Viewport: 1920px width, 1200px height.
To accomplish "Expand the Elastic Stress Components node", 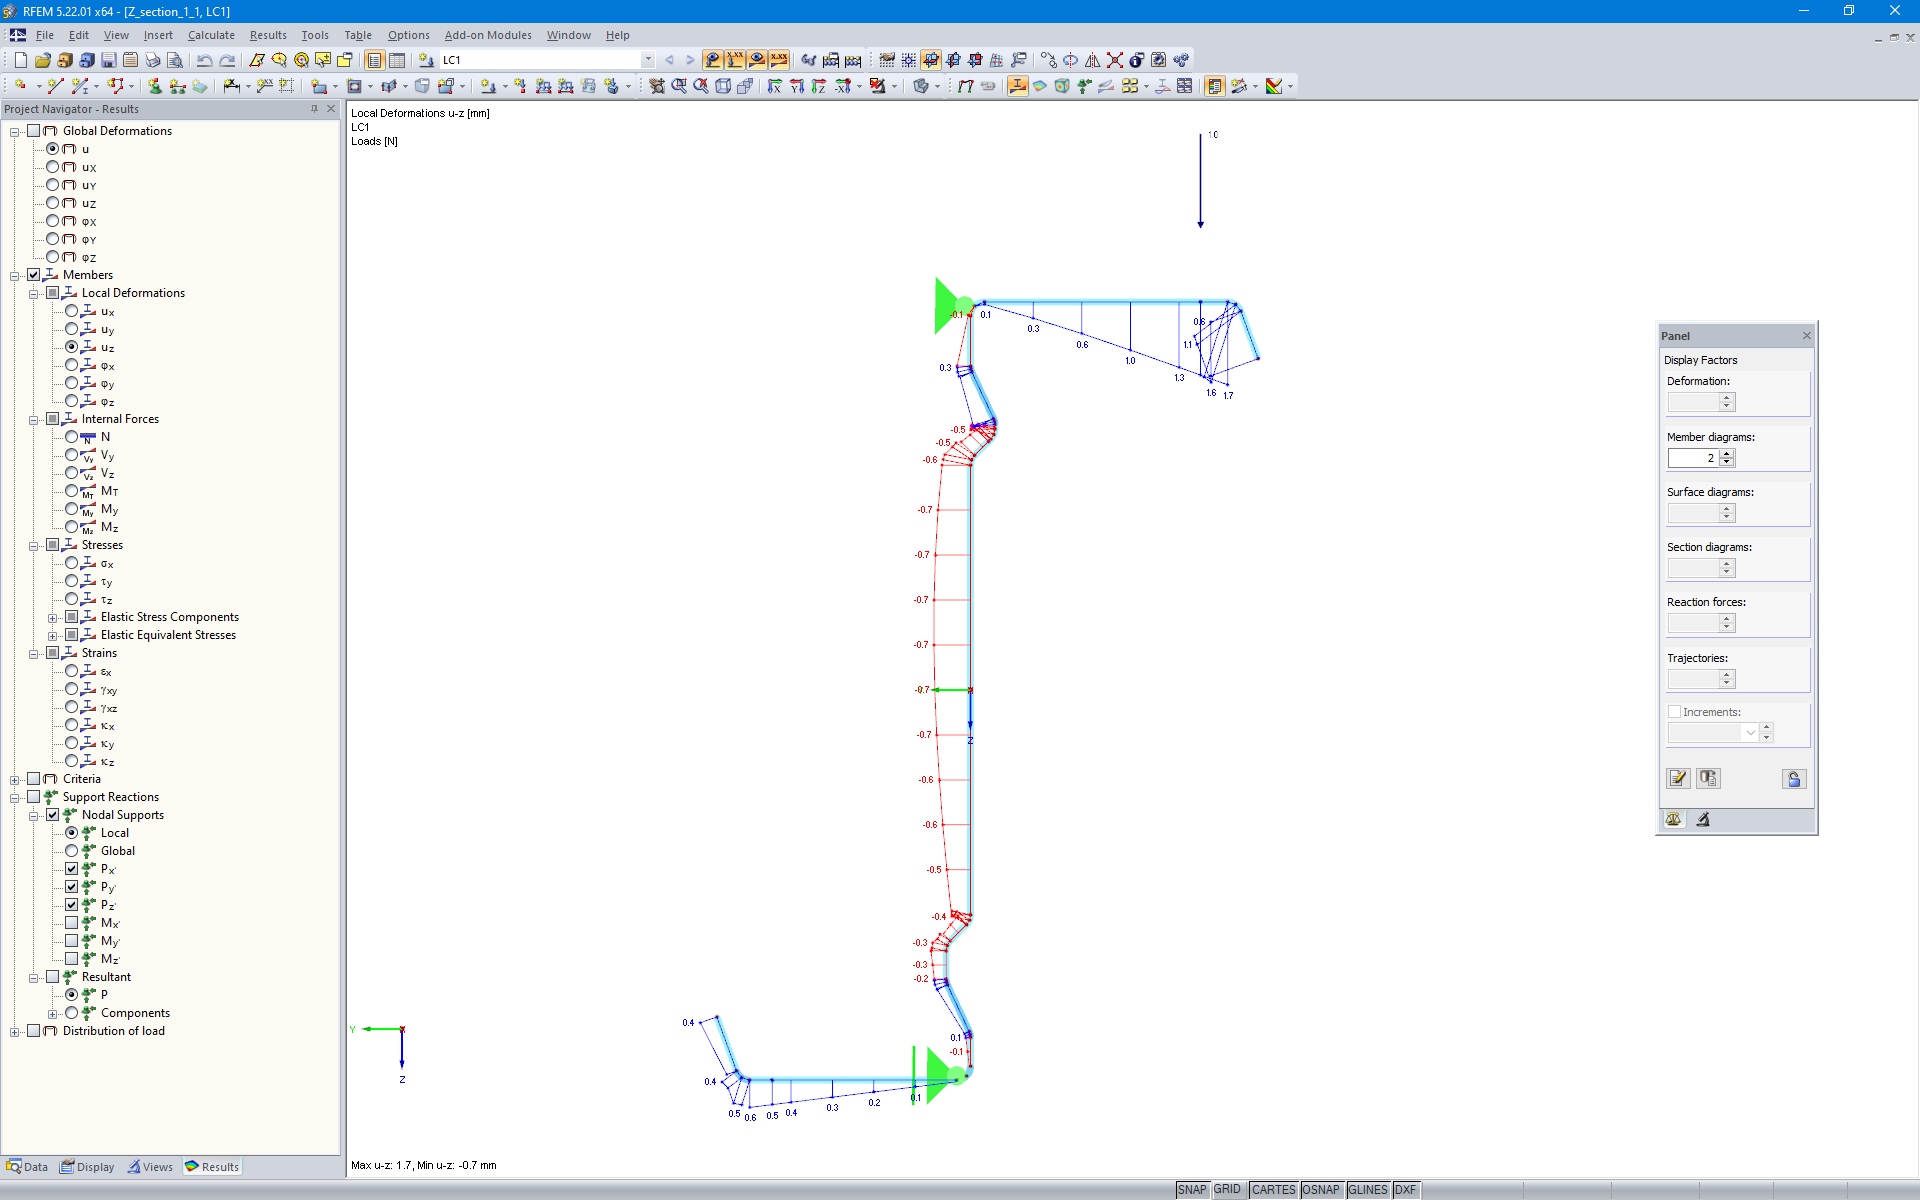I will 53,618.
